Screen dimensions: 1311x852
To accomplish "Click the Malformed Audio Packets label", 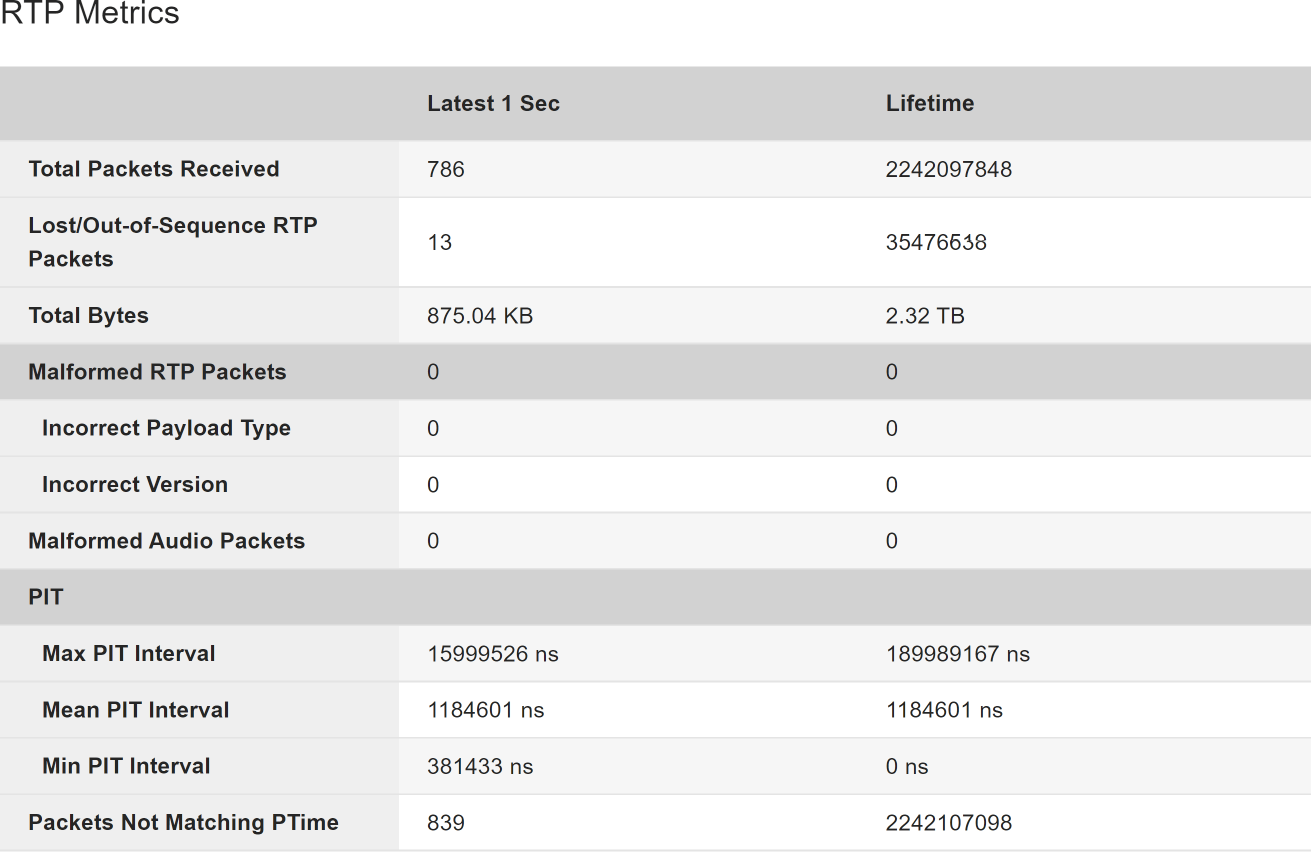I will click(166, 541).
